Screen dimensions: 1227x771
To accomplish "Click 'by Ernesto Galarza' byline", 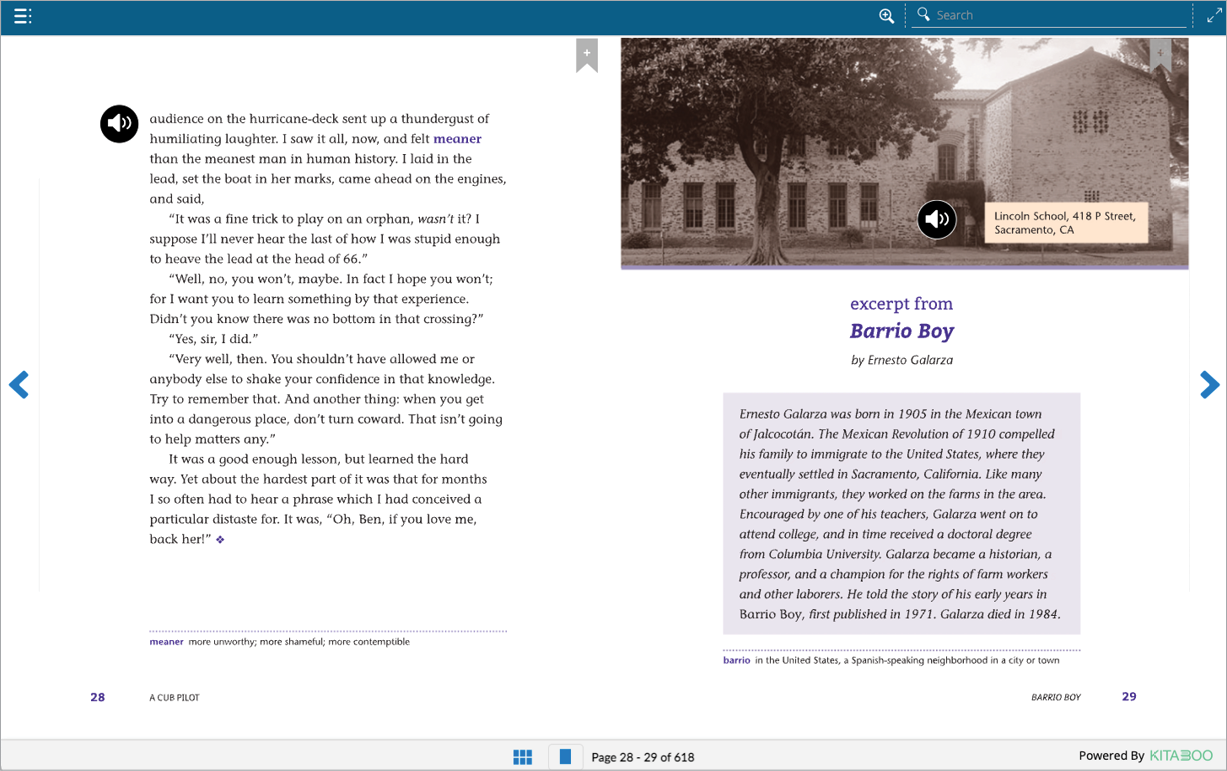I will point(901,360).
